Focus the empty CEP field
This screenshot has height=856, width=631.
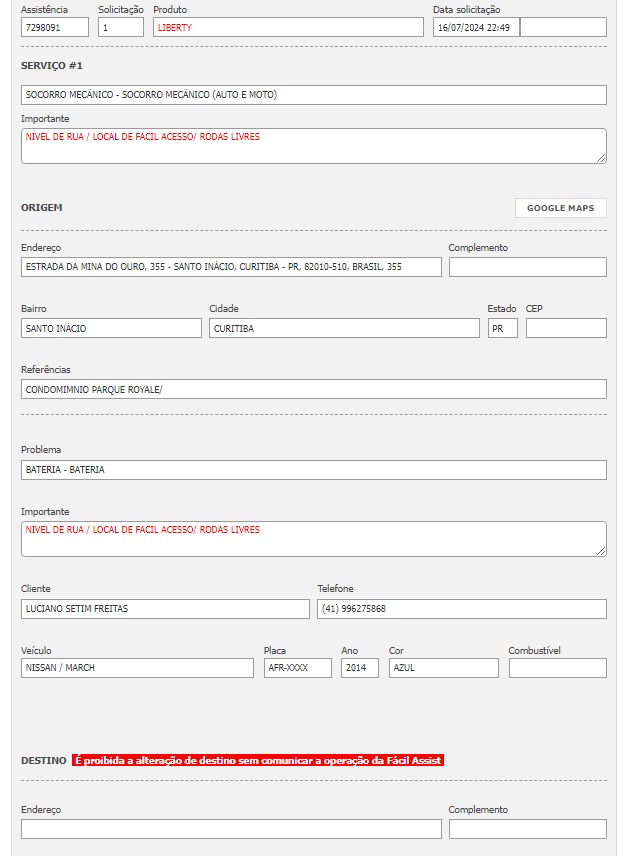click(x=566, y=328)
